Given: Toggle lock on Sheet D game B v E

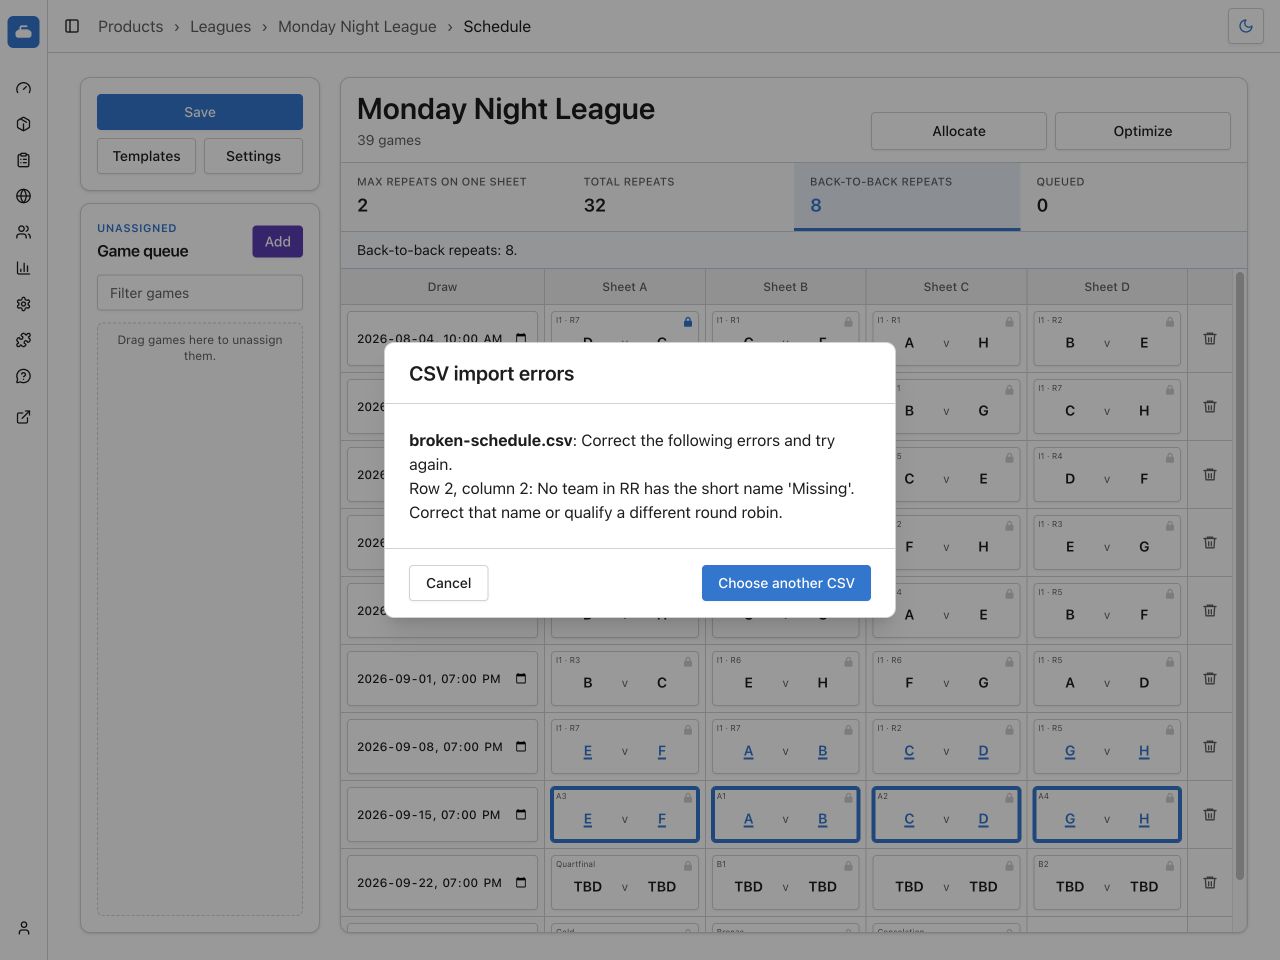Looking at the screenshot, I should tap(1170, 322).
